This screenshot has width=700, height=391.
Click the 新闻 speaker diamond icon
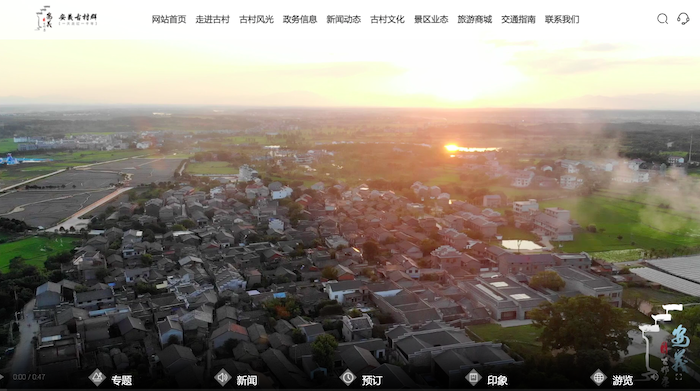(222, 378)
